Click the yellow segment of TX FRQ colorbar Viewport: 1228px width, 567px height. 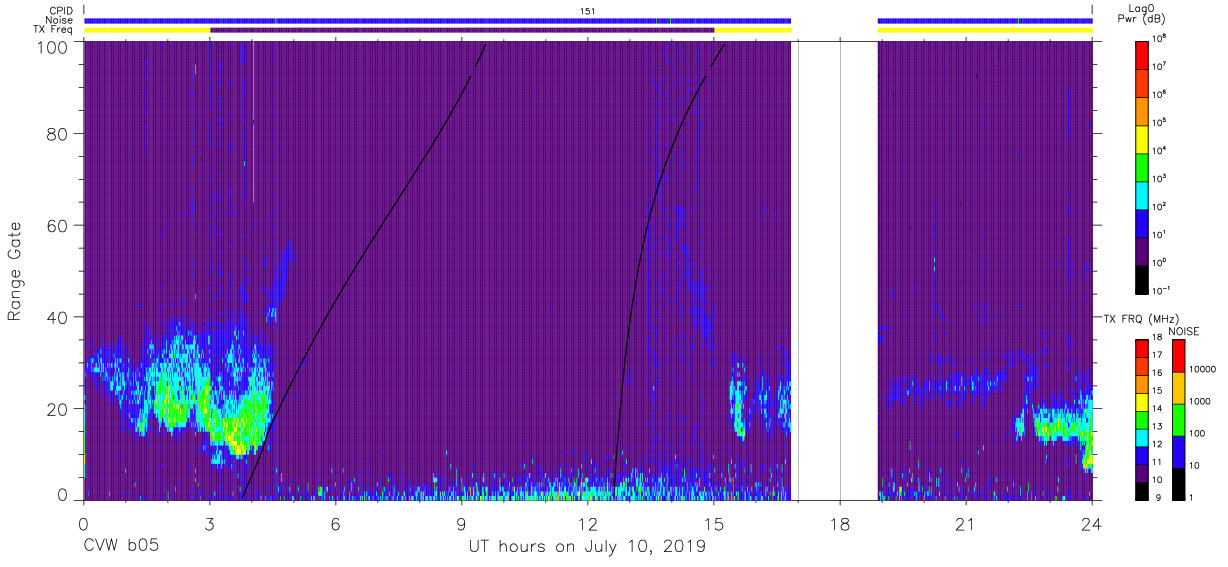coord(1143,403)
